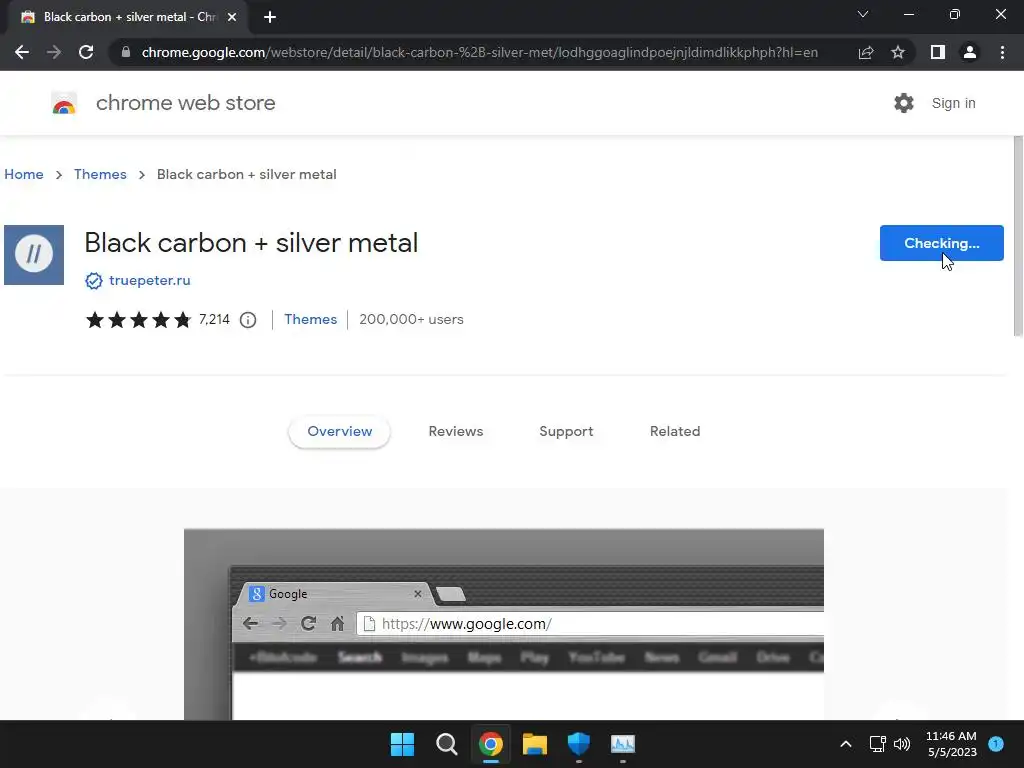This screenshot has width=1024, height=768.
Task: Switch to Related tab
Action: pos(675,432)
